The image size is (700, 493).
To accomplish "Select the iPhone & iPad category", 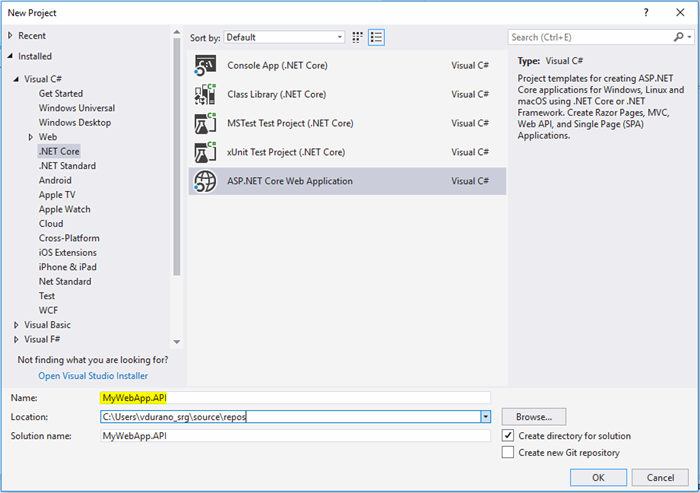I will pyautogui.click(x=67, y=267).
